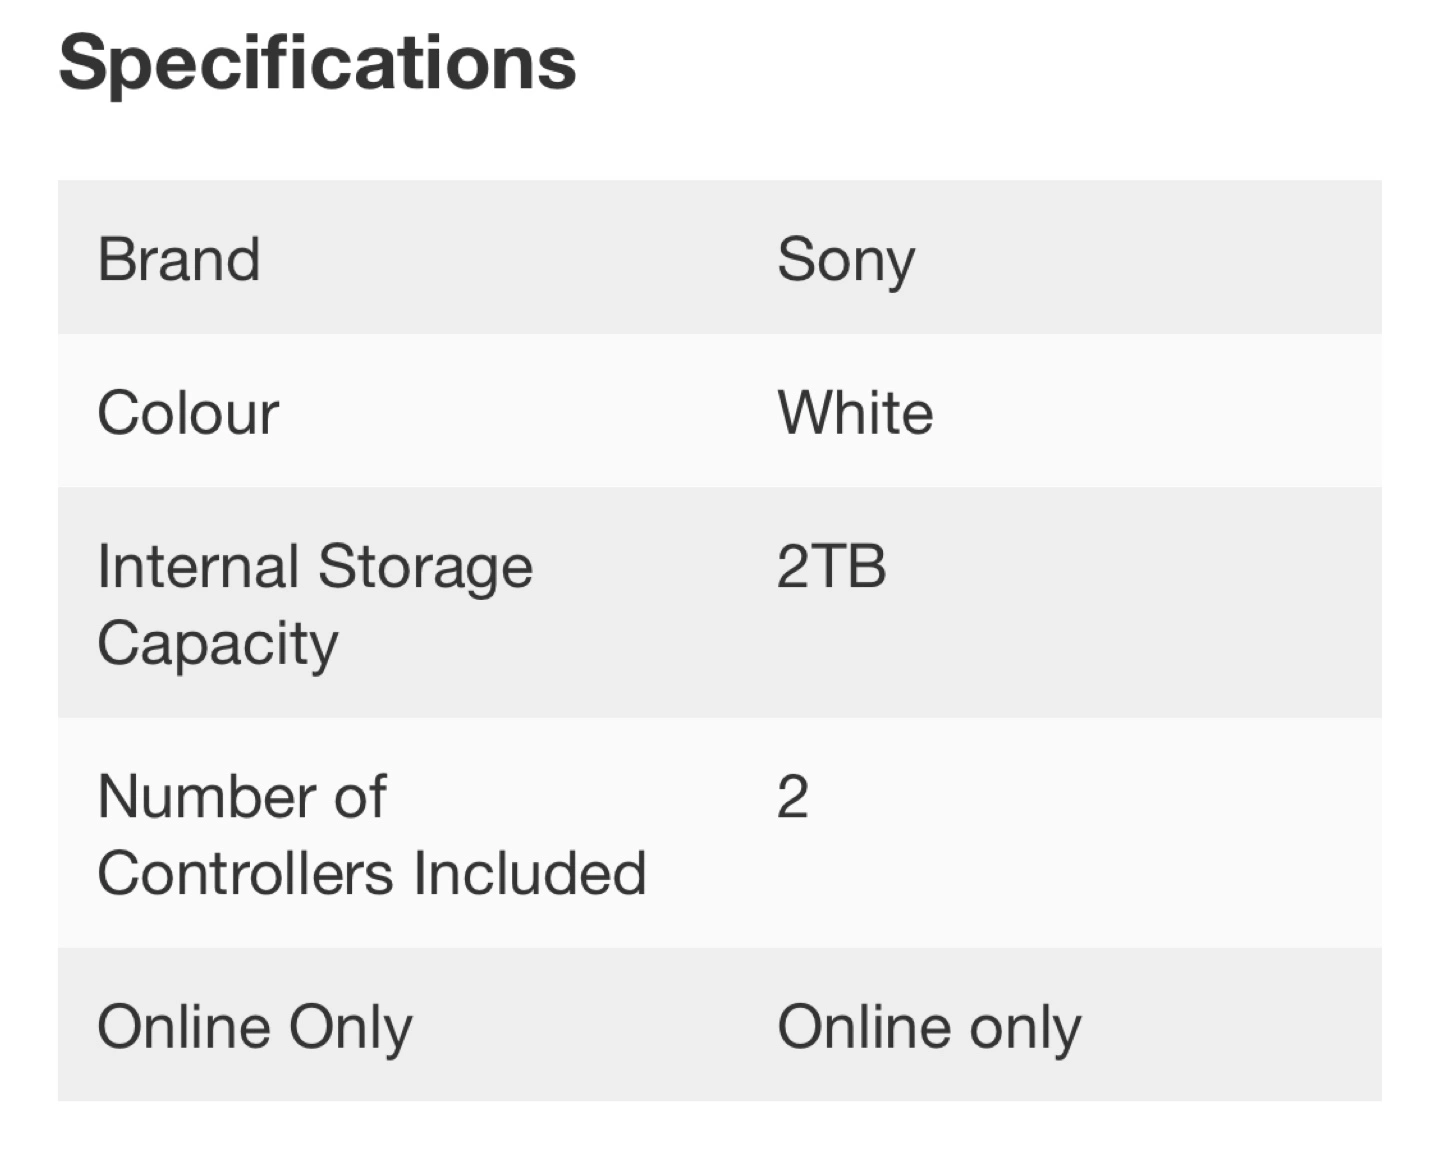
Task: Click the 'Colour' label
Action: 188,412
